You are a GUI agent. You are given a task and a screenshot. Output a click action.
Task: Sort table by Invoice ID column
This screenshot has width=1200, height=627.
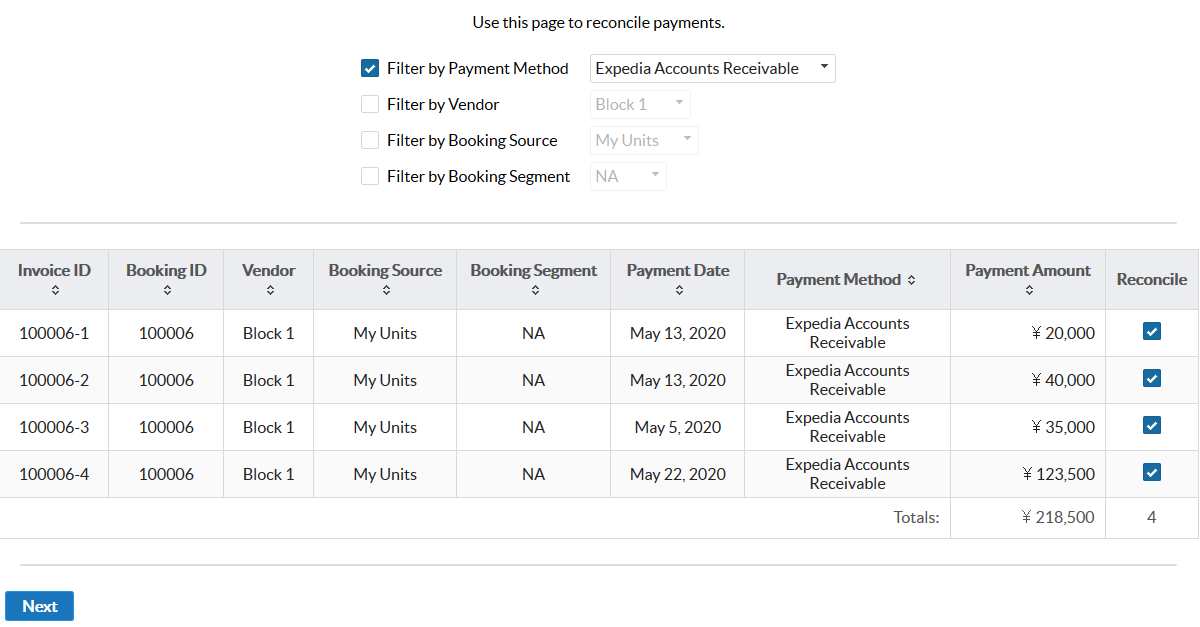click(x=54, y=290)
